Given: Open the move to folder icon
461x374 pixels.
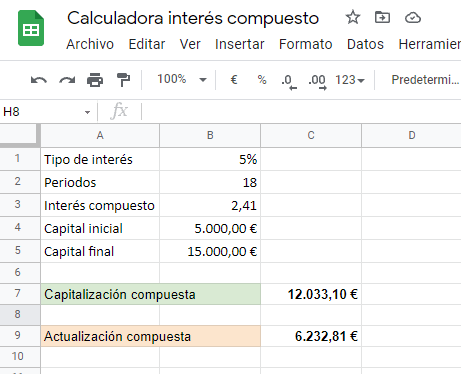Looking at the screenshot, I should click(382, 17).
